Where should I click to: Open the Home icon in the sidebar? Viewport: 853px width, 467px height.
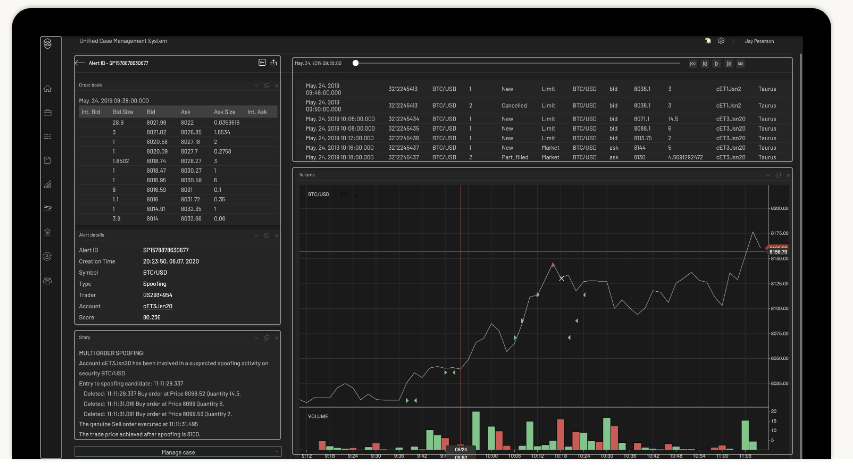[48, 88]
